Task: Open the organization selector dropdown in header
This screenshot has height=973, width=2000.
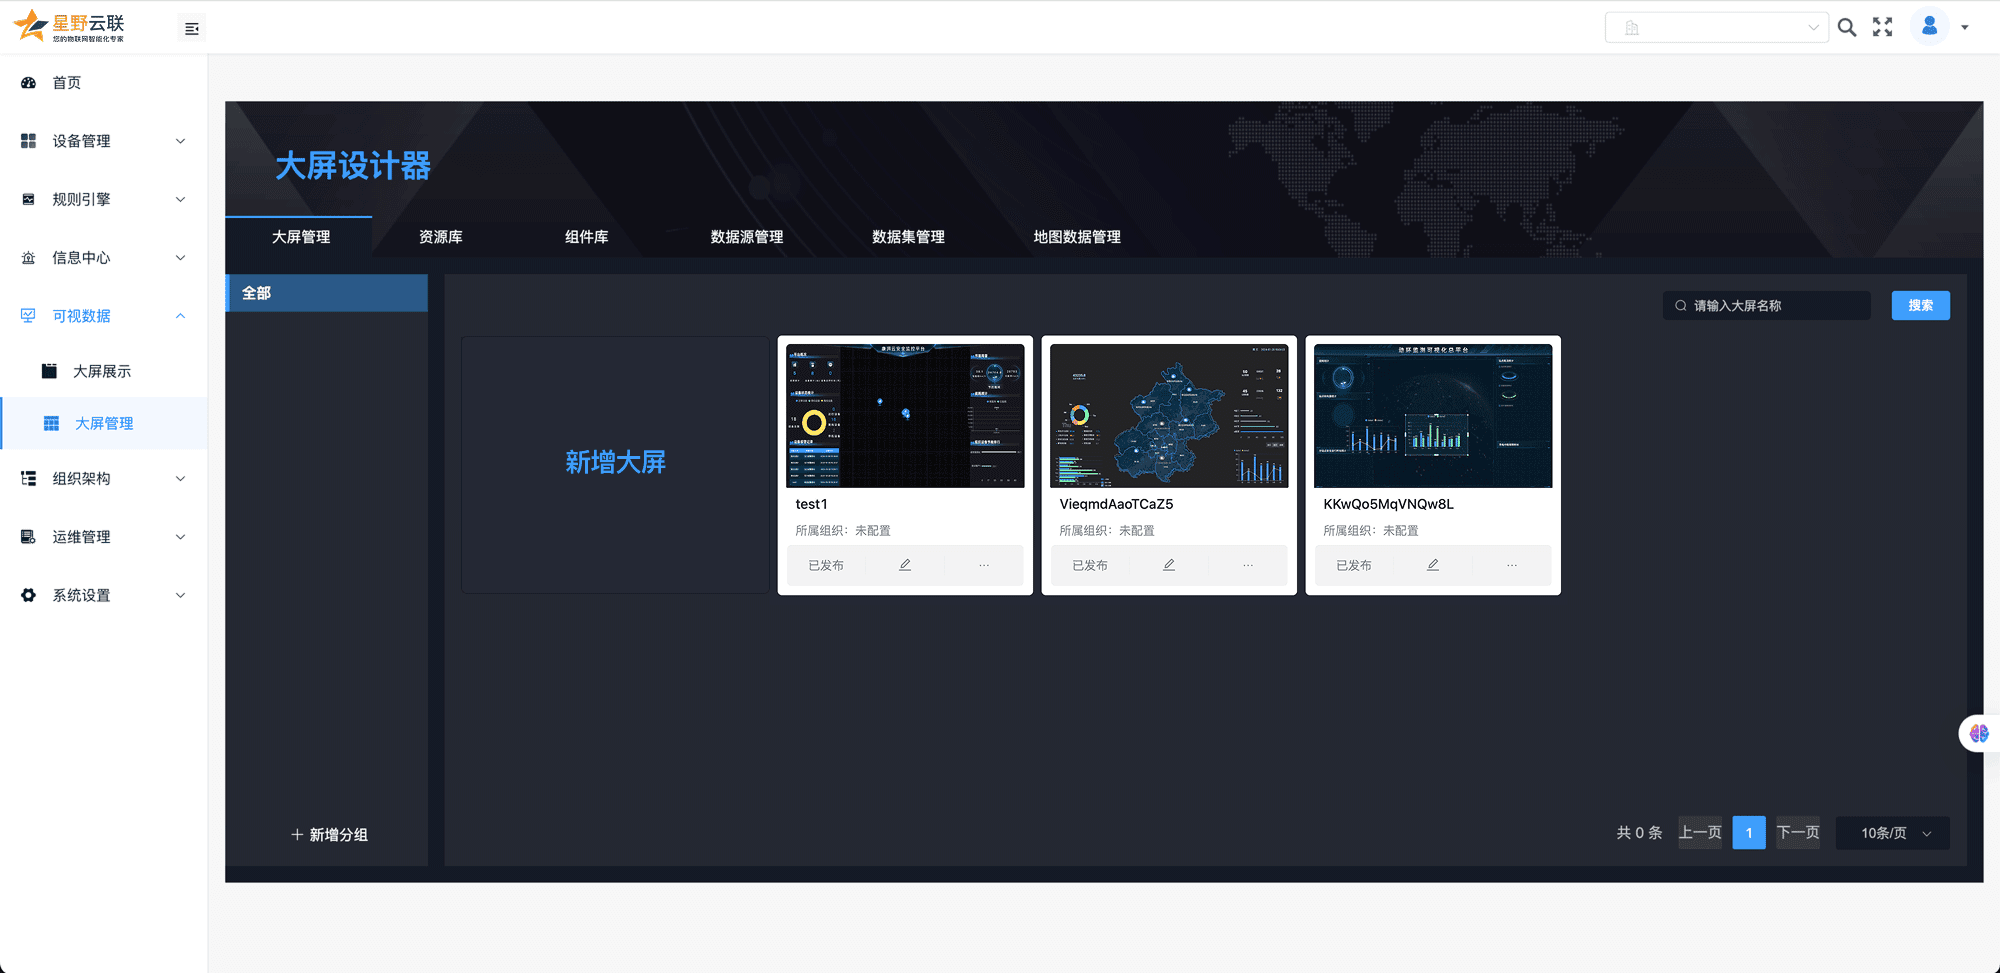Action: tap(1716, 28)
